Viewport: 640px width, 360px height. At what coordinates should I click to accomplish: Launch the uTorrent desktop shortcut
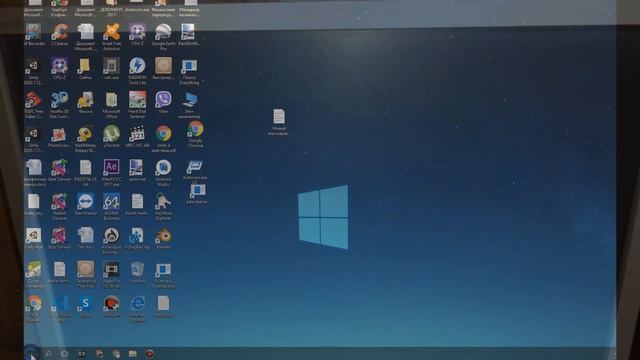coord(111,136)
